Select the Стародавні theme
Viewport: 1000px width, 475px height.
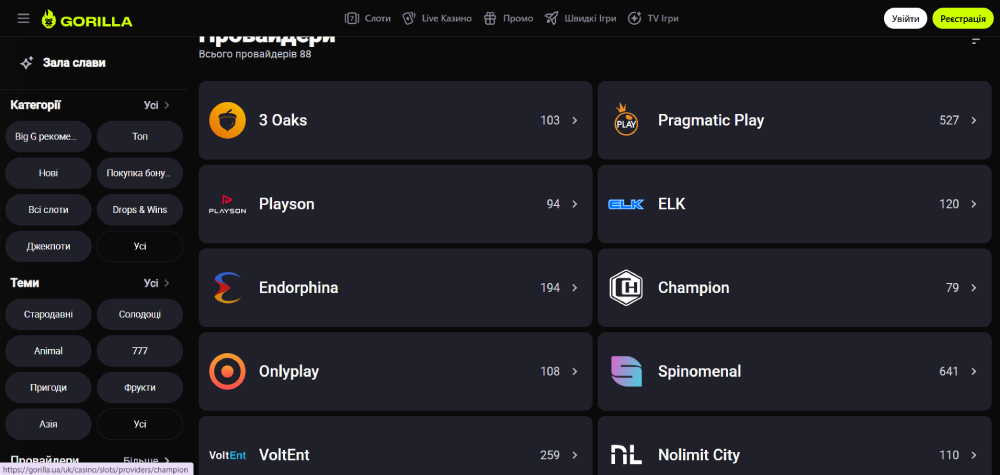[x=48, y=314]
